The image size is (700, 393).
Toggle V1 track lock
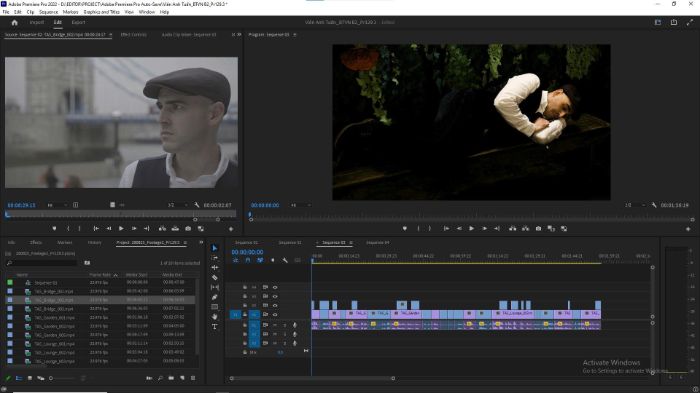(245, 315)
